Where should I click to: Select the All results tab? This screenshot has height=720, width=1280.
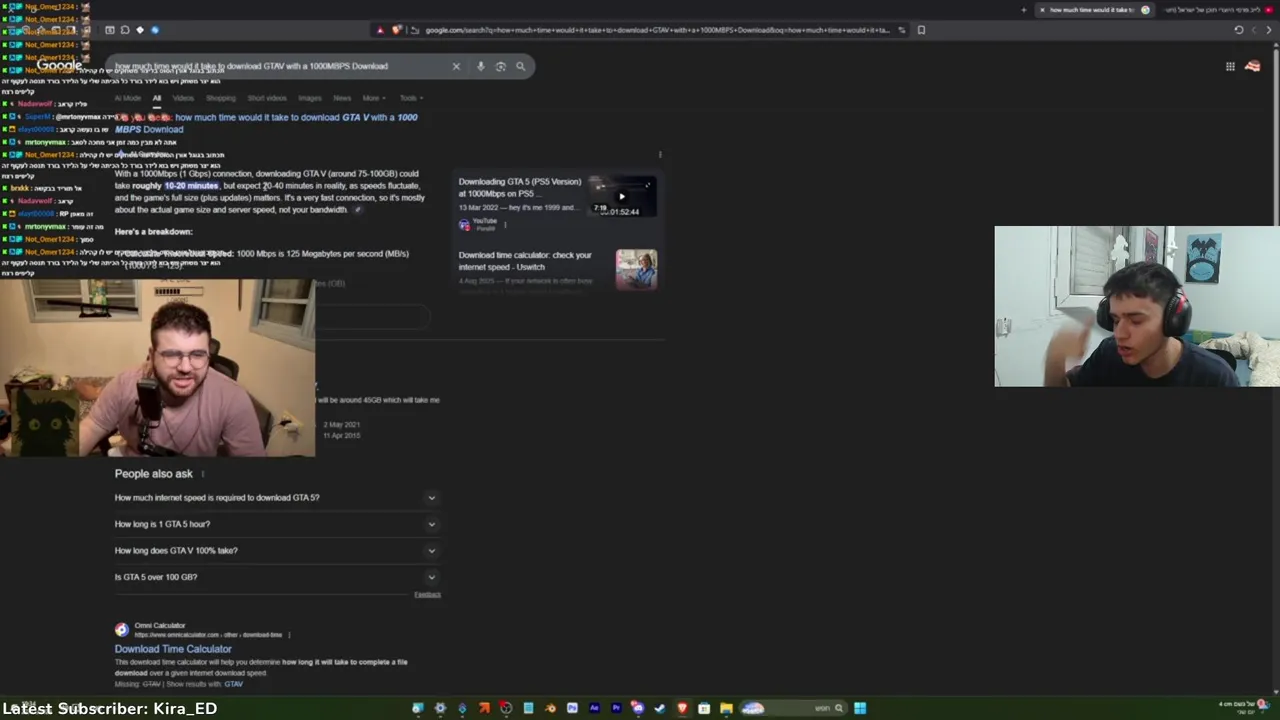coord(157,98)
